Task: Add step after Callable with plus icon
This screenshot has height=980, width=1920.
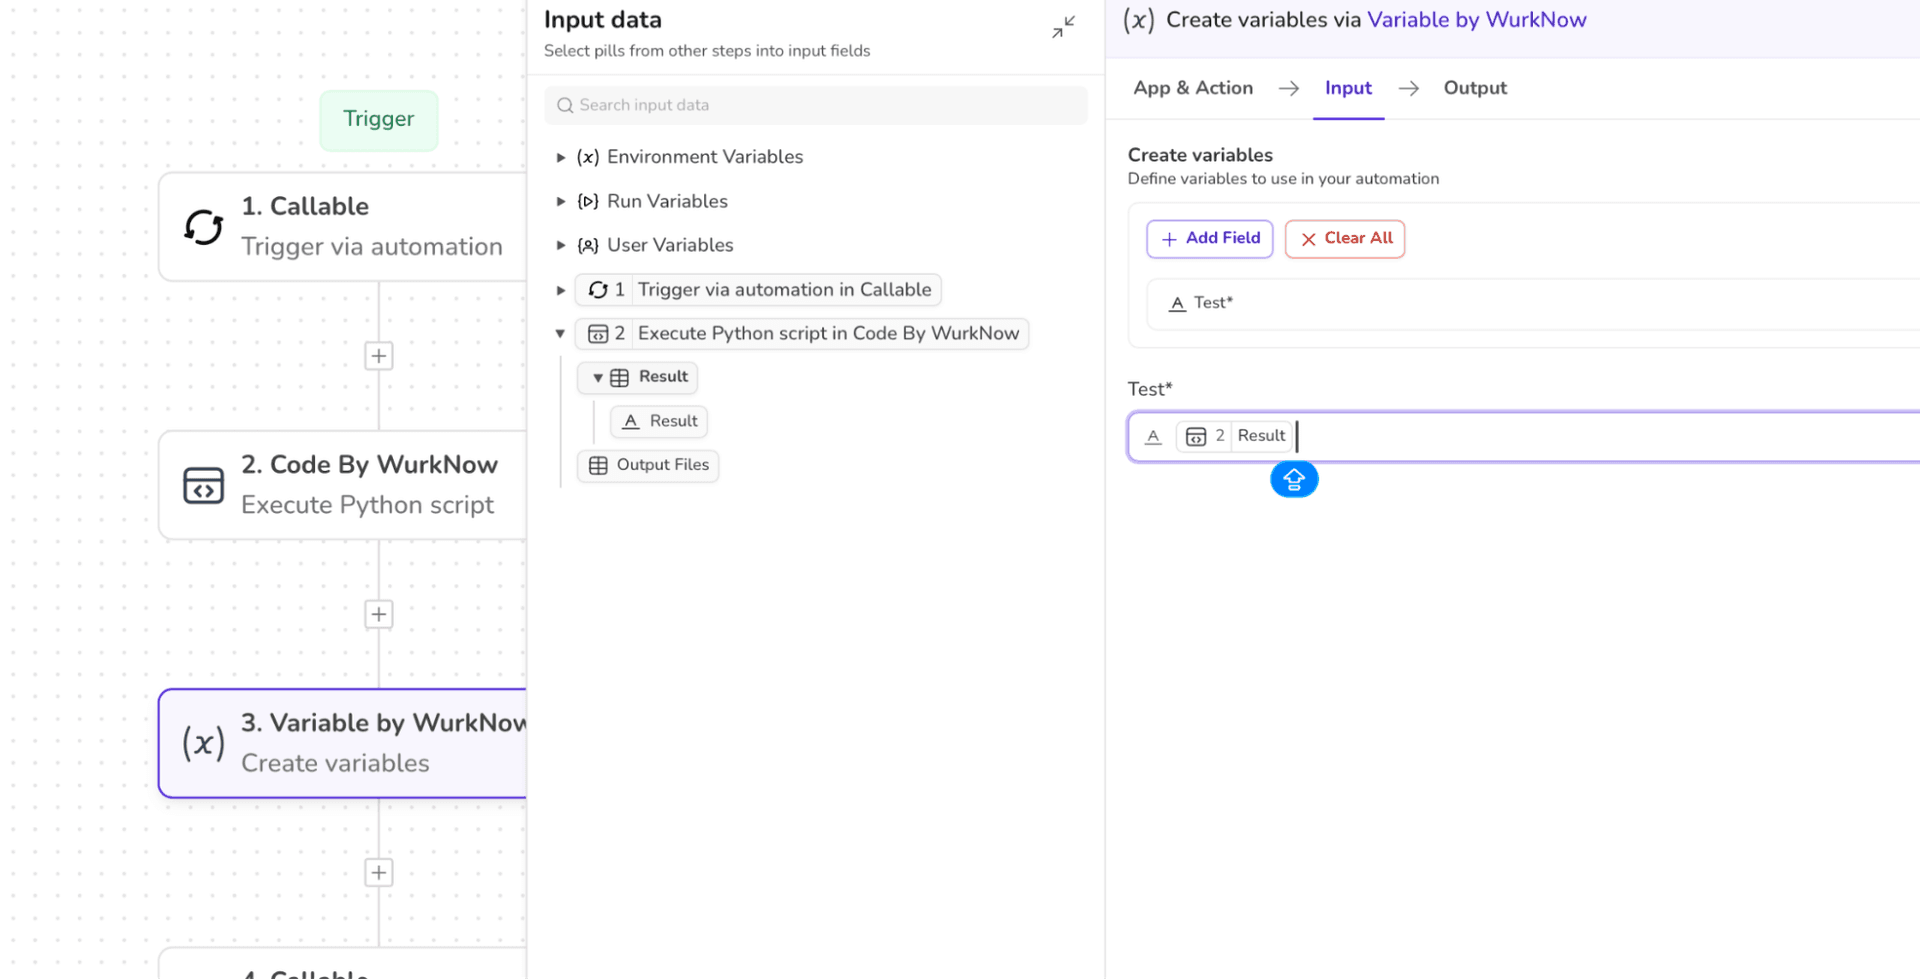Action: [x=378, y=356]
